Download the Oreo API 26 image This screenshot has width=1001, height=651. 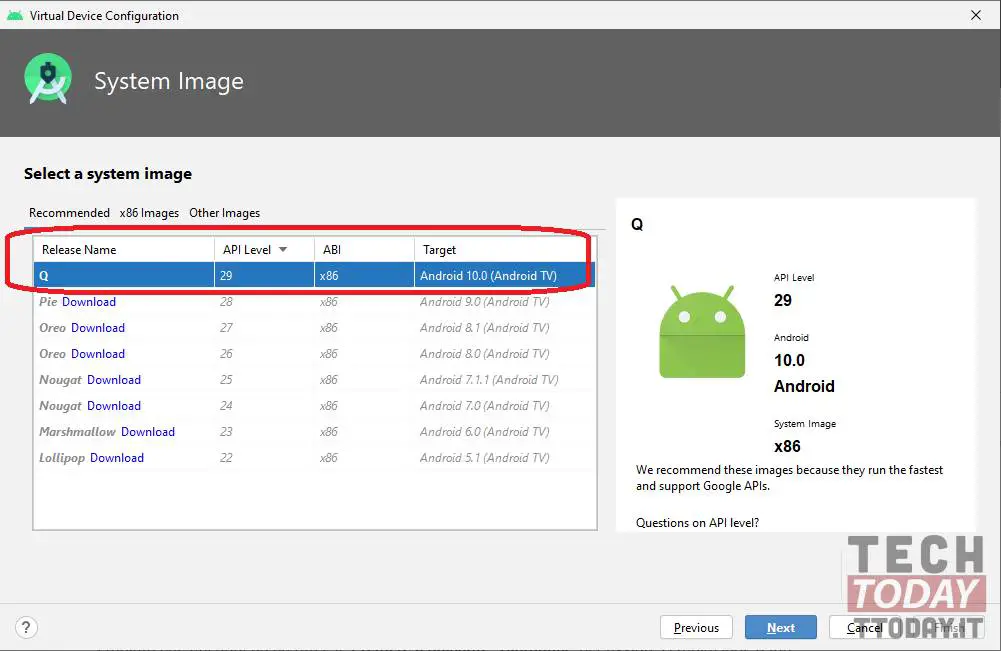(98, 354)
